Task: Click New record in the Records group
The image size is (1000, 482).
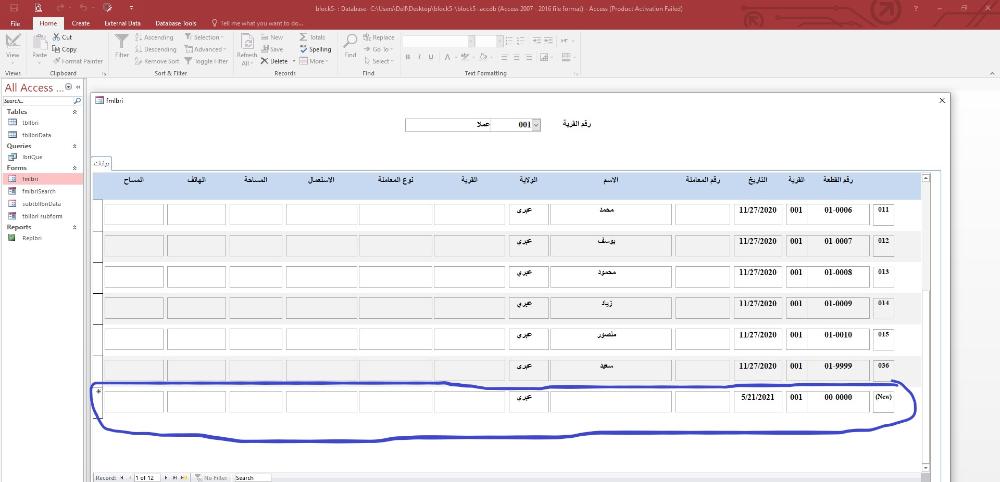Action: pos(273,38)
